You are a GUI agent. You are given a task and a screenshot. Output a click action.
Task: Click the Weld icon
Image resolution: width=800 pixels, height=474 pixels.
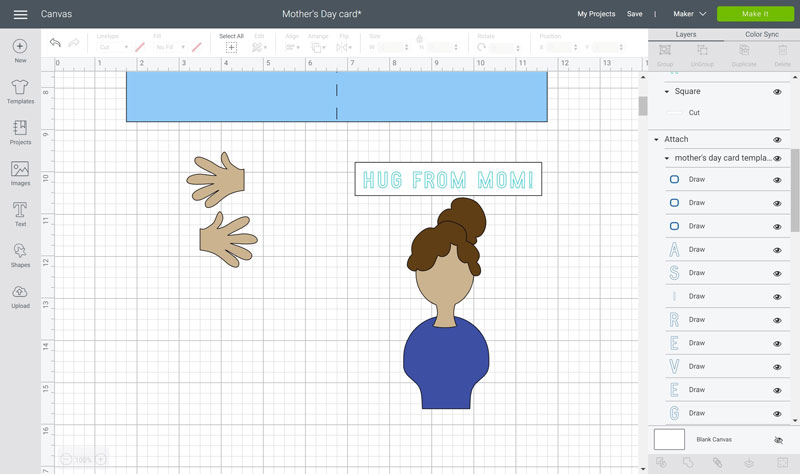[x=688, y=463]
